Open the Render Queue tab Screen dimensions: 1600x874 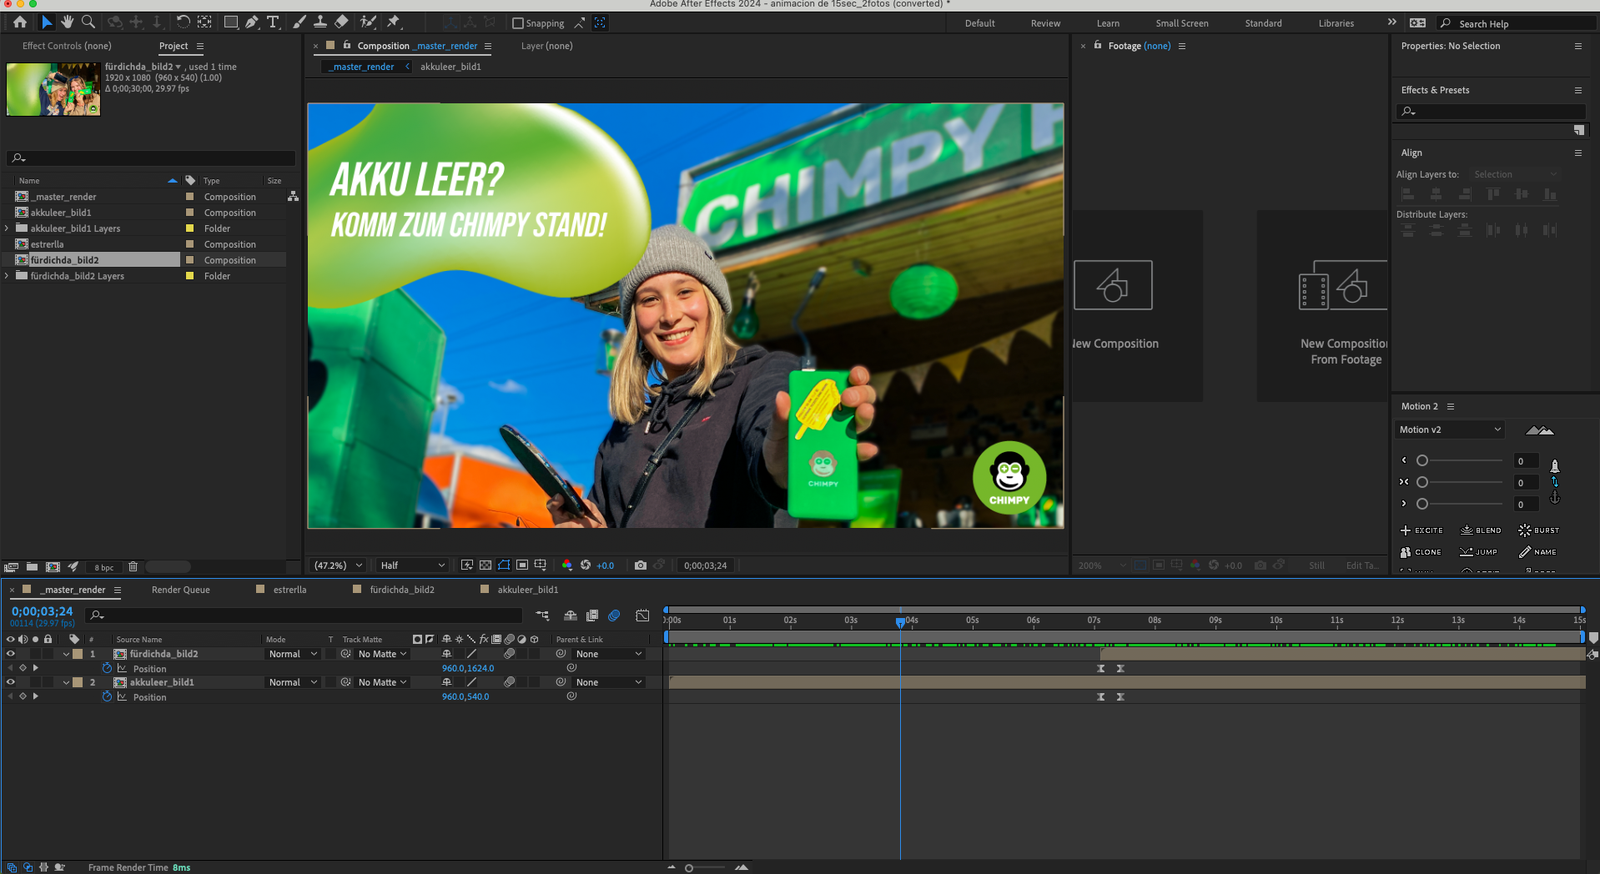pyautogui.click(x=180, y=590)
